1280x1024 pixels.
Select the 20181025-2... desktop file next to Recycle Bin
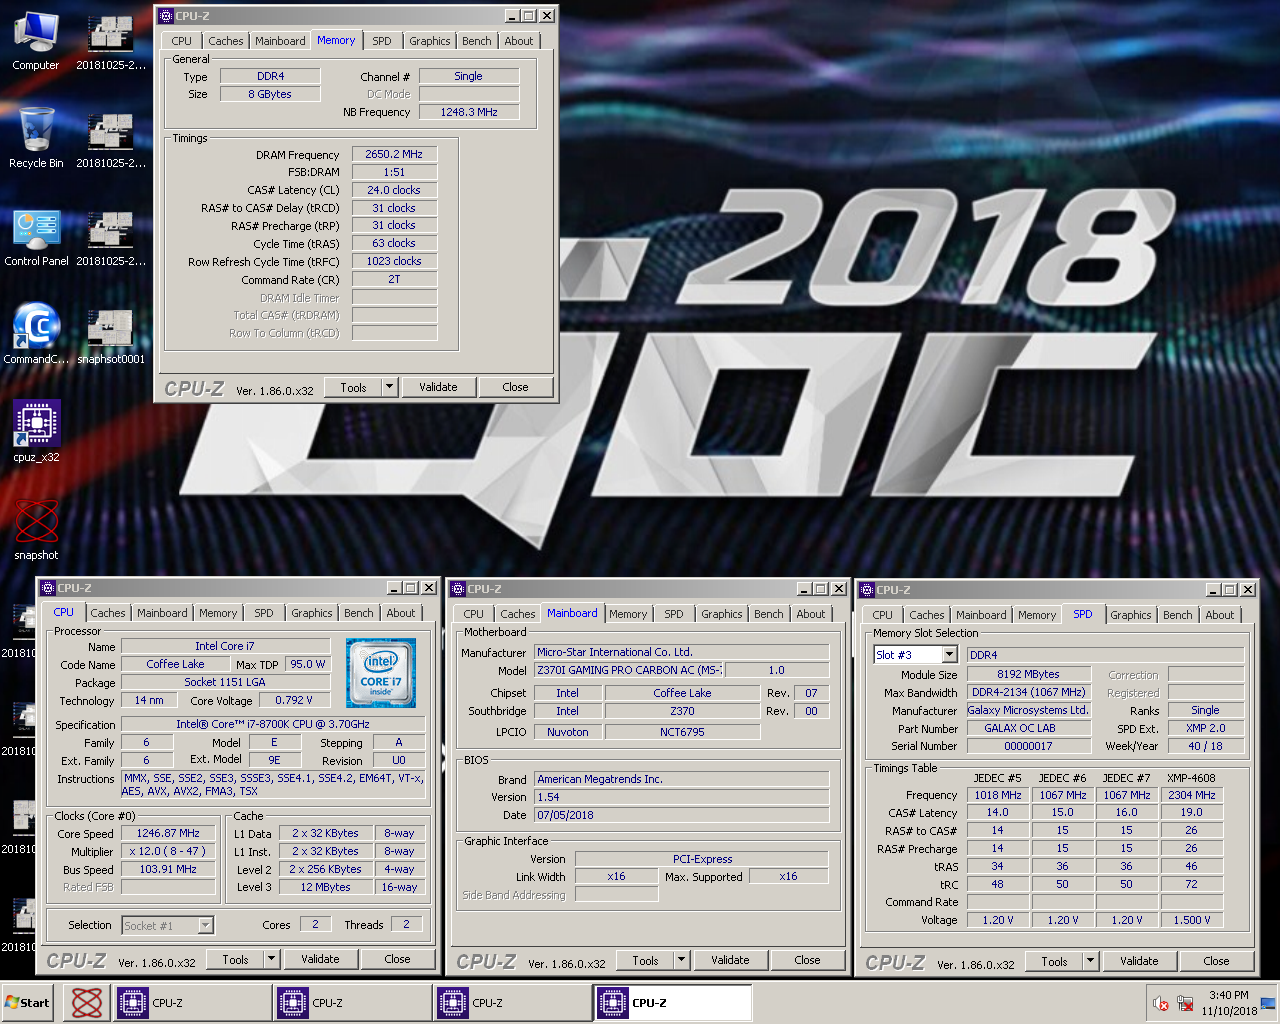pos(111,138)
